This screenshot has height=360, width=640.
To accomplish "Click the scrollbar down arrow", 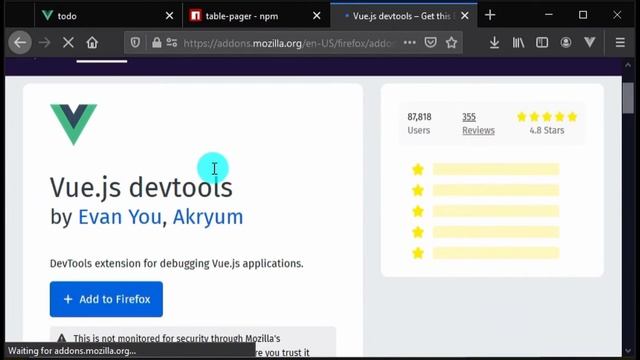I will point(628,351).
